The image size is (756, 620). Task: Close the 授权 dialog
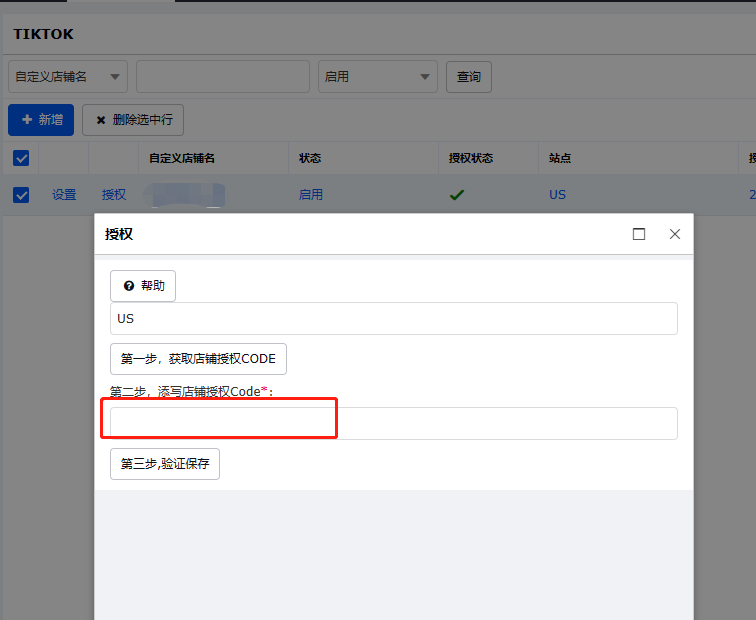click(x=675, y=234)
